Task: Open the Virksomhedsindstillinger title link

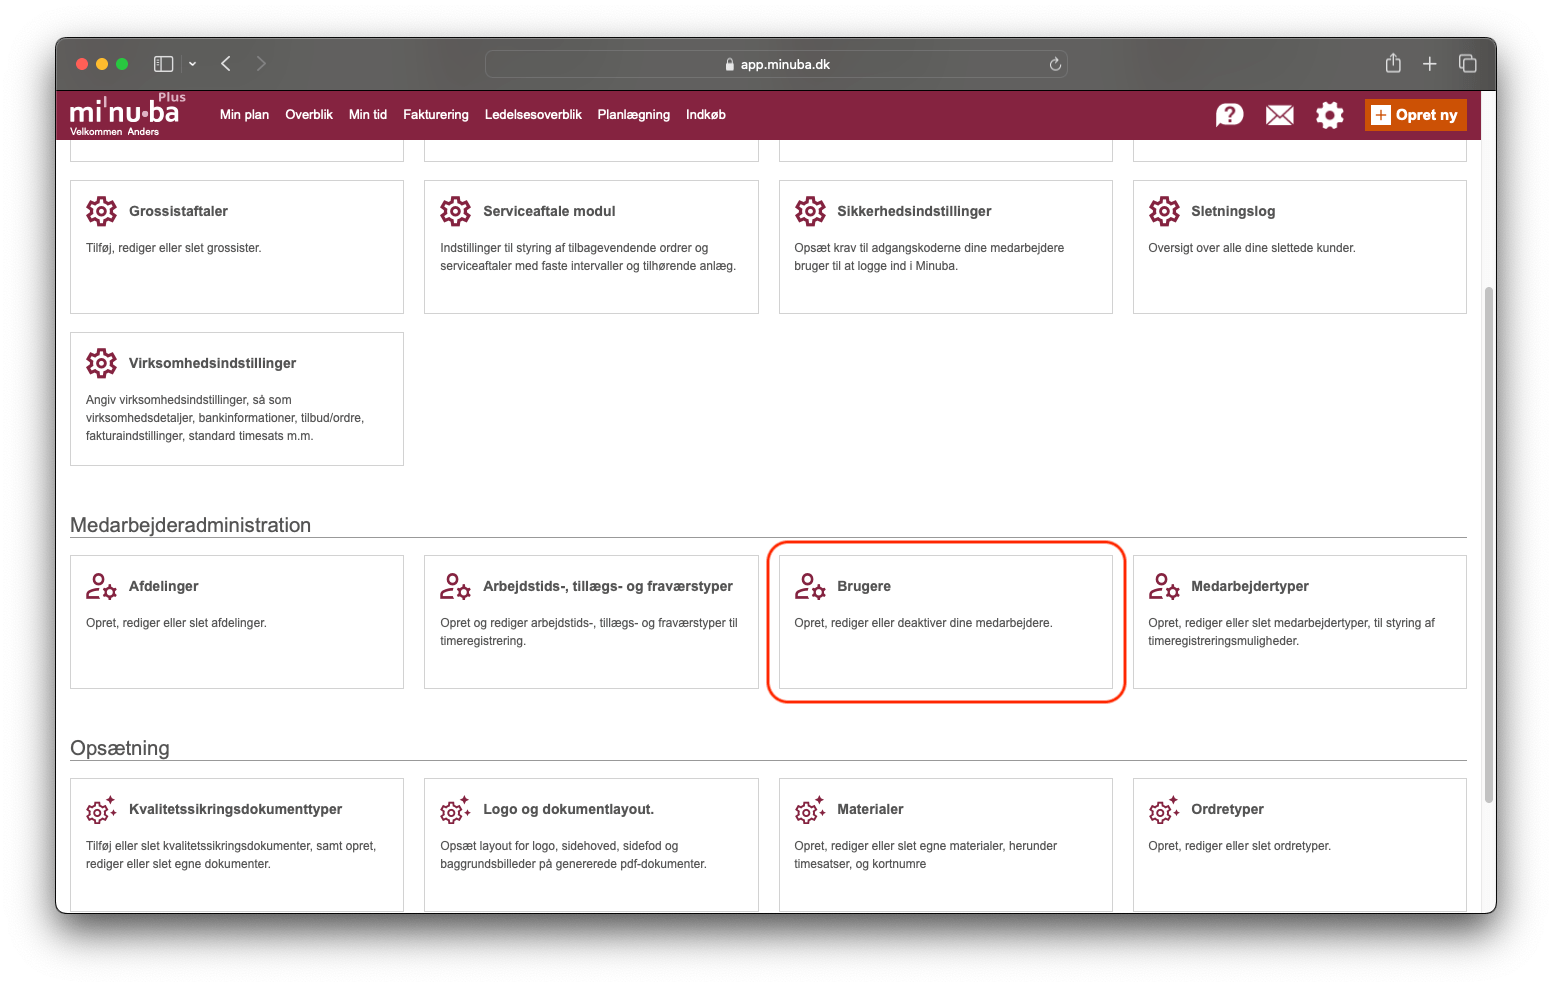Action: (212, 363)
